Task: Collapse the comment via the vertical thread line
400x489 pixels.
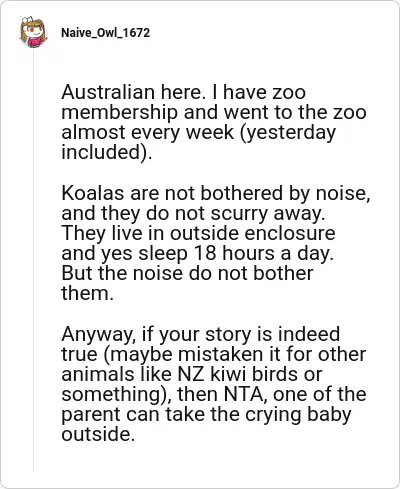Action: (33, 260)
